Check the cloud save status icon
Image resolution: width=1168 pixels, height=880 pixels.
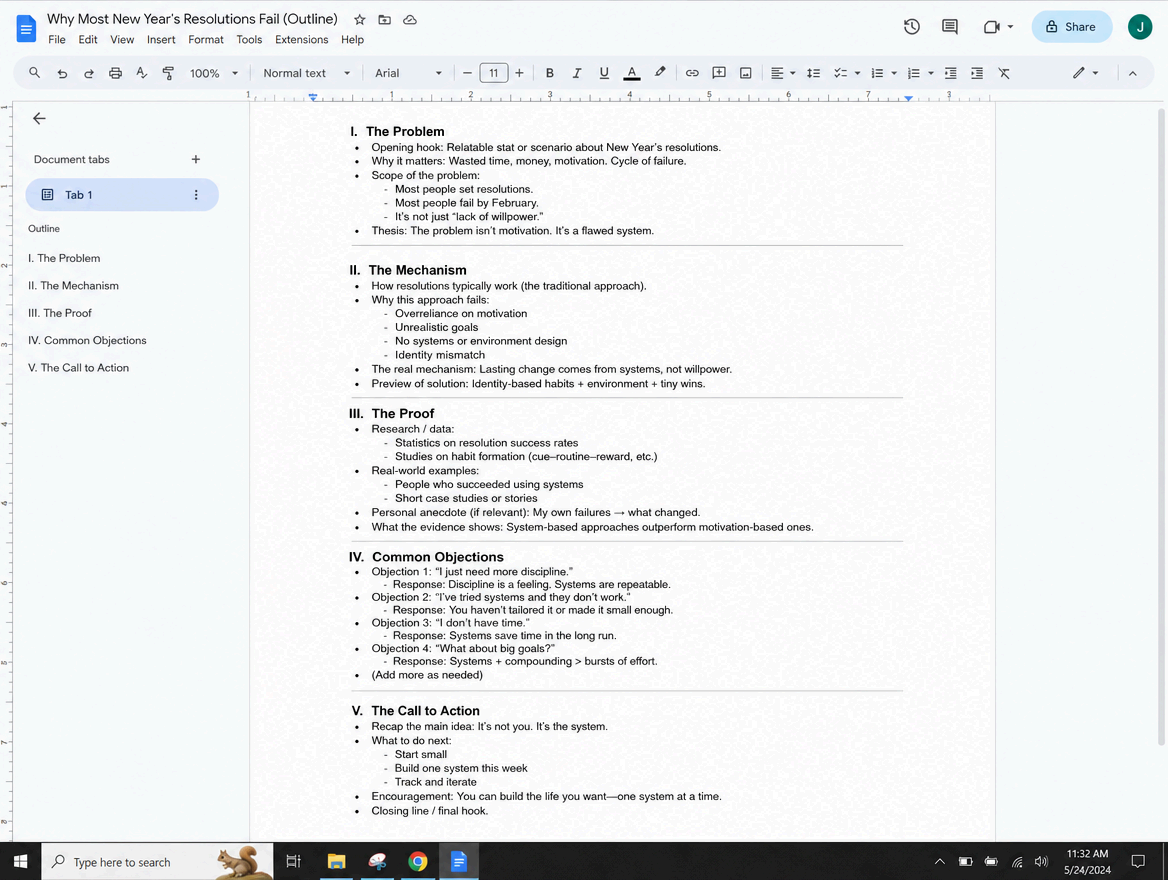[x=410, y=20]
